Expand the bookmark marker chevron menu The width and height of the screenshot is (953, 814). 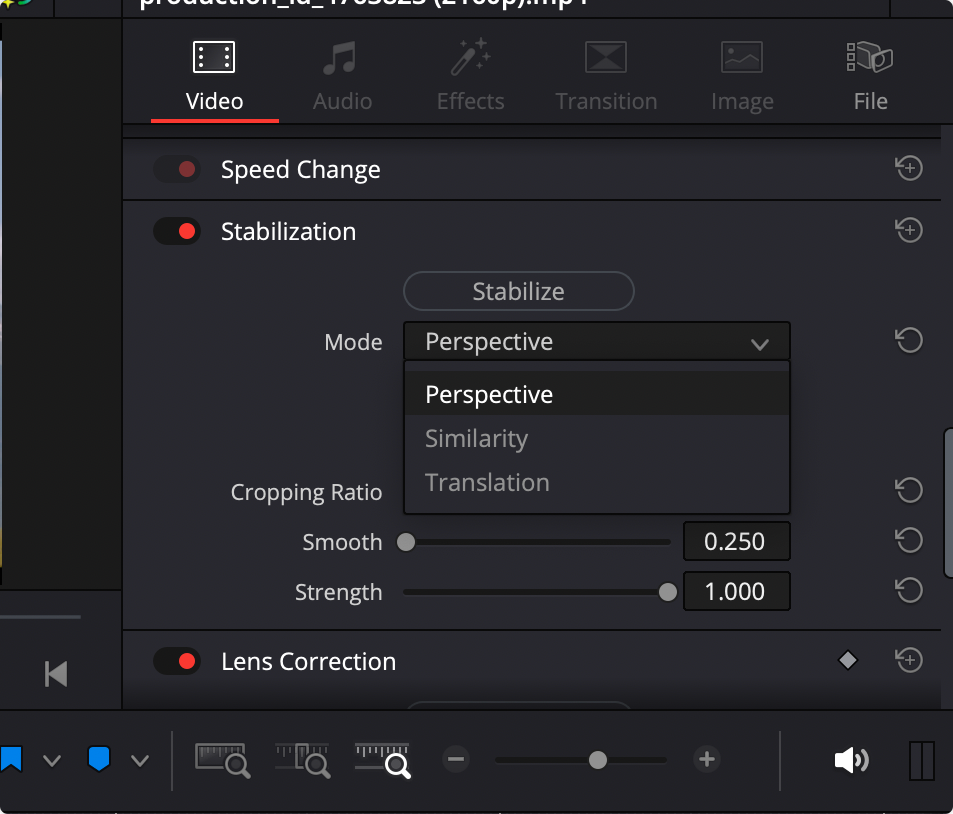pos(52,760)
